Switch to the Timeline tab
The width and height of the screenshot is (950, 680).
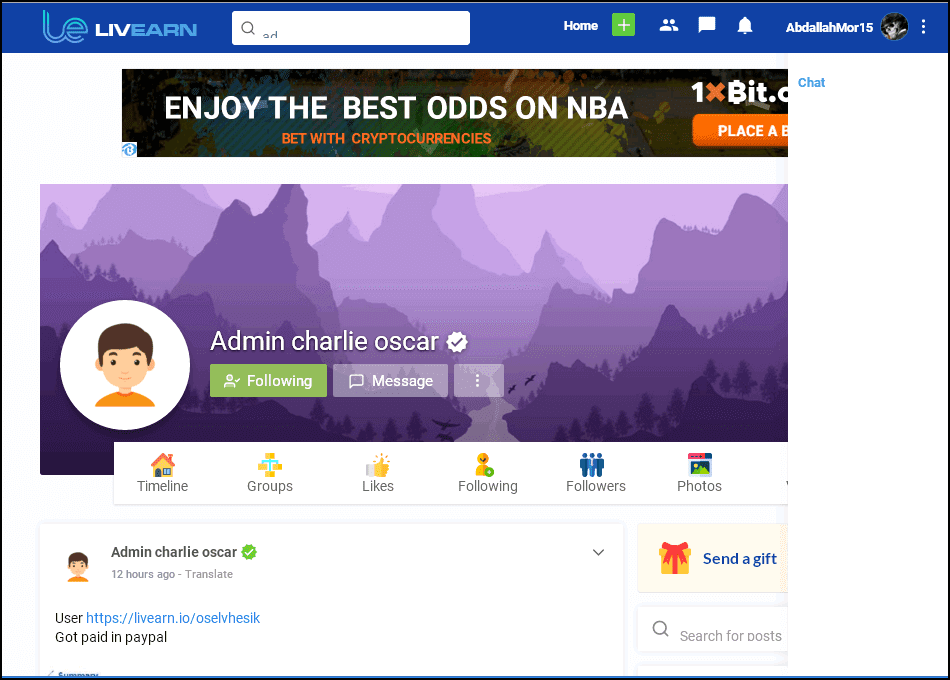tap(162, 473)
